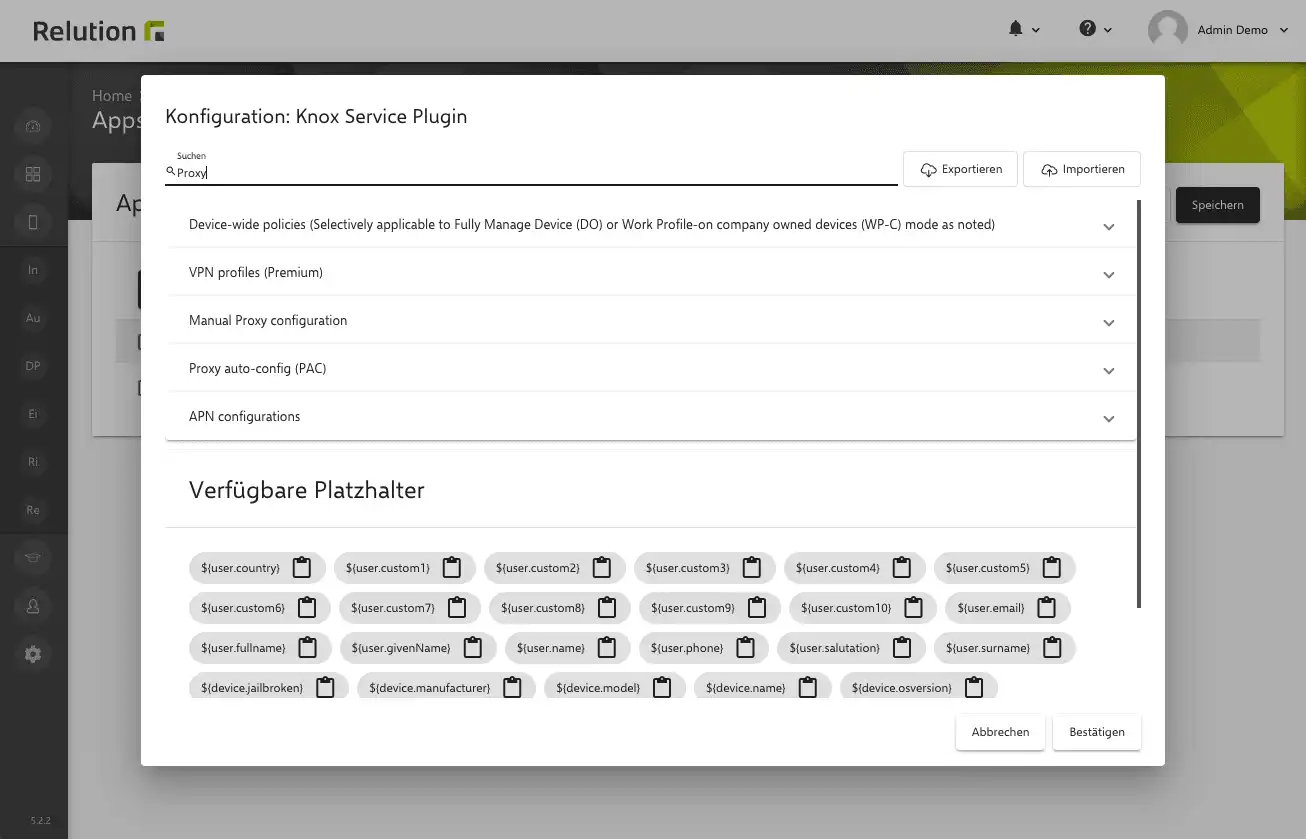
Task: Open the devices phone icon in sidebar
Action: pyautogui.click(x=33, y=223)
